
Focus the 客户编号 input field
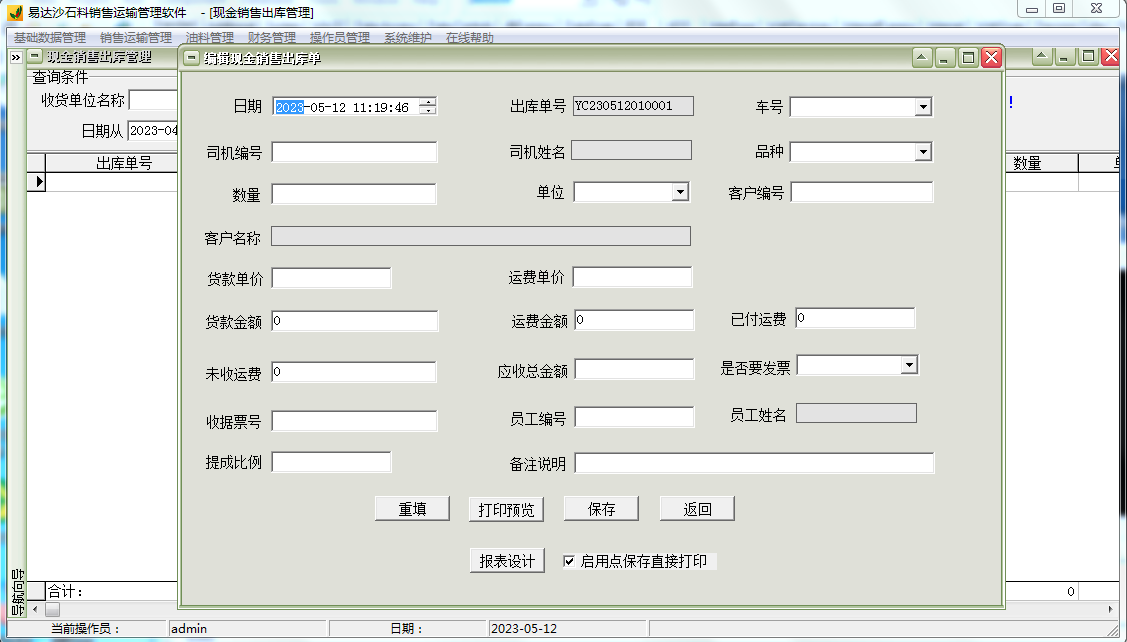point(862,192)
